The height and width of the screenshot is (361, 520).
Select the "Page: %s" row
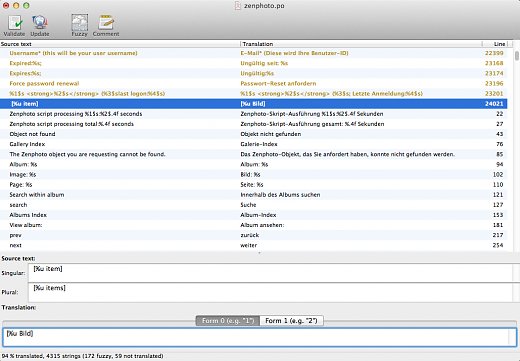[254, 185]
